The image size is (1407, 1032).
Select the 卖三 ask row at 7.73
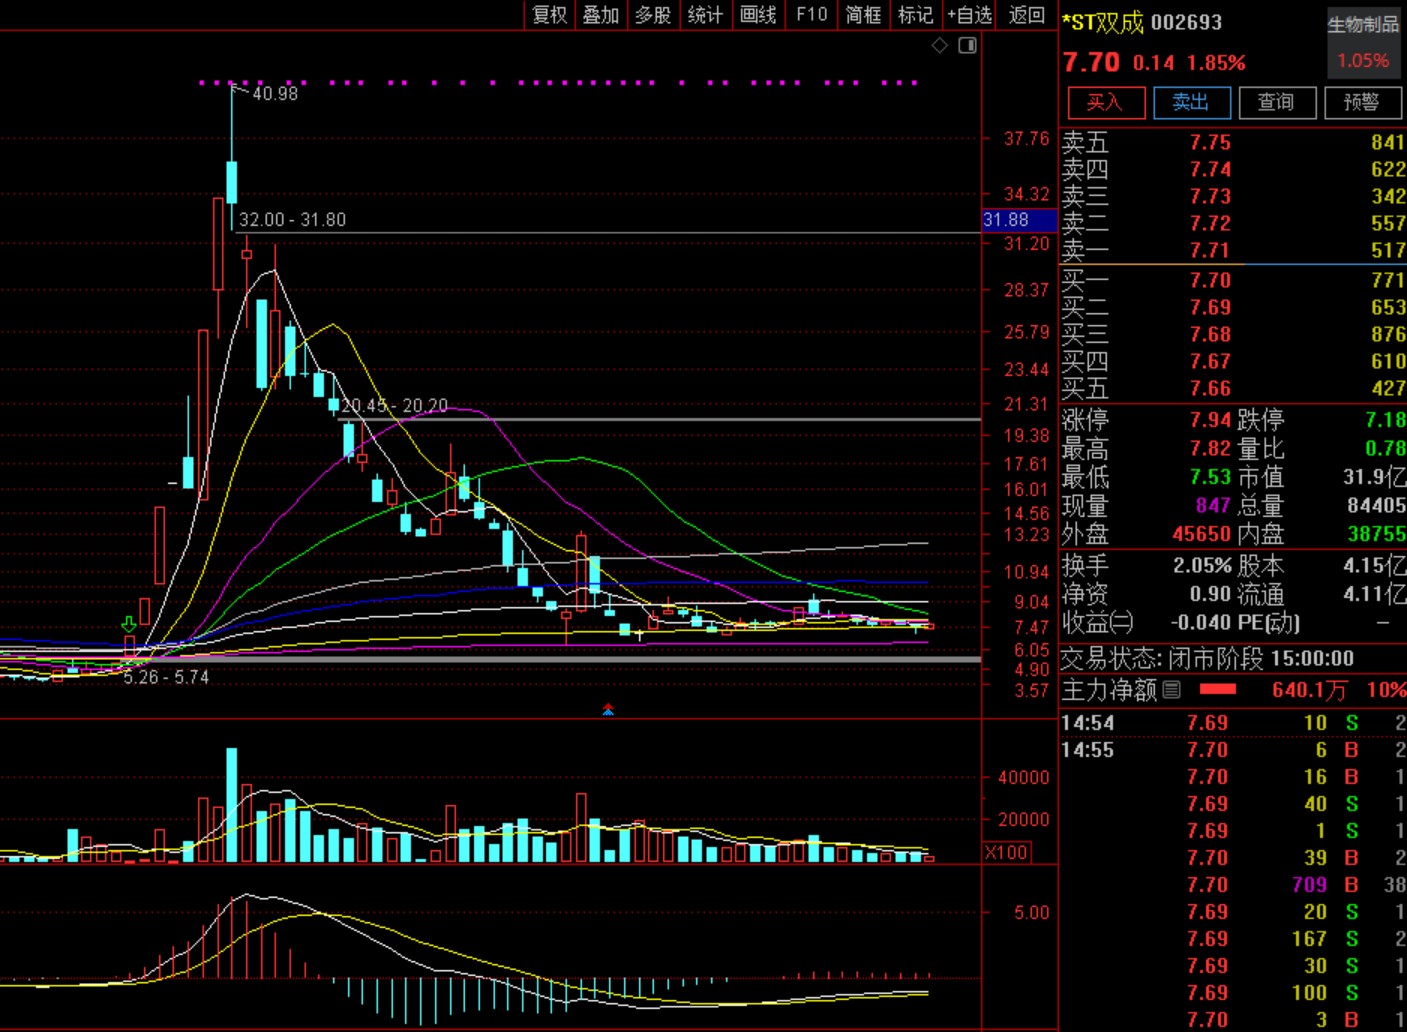[1233, 196]
